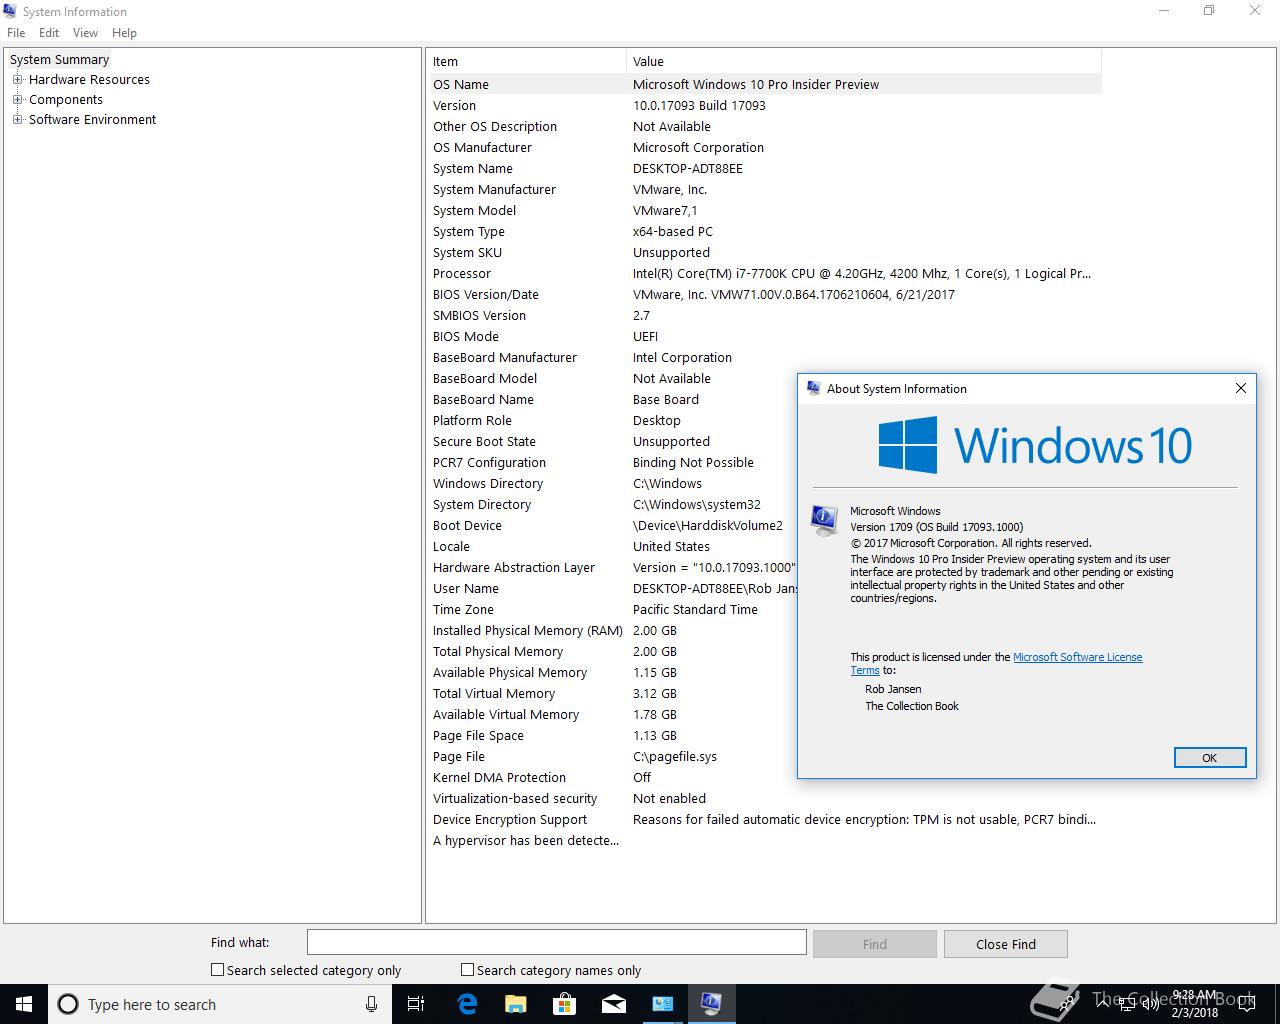Select the PCR7 Configuration row

point(614,463)
